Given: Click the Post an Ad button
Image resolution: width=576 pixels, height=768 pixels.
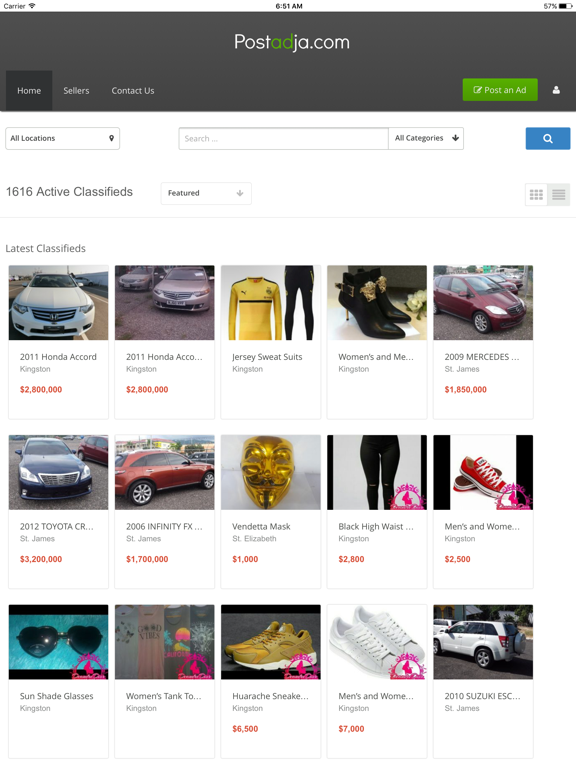Looking at the screenshot, I should [x=500, y=90].
